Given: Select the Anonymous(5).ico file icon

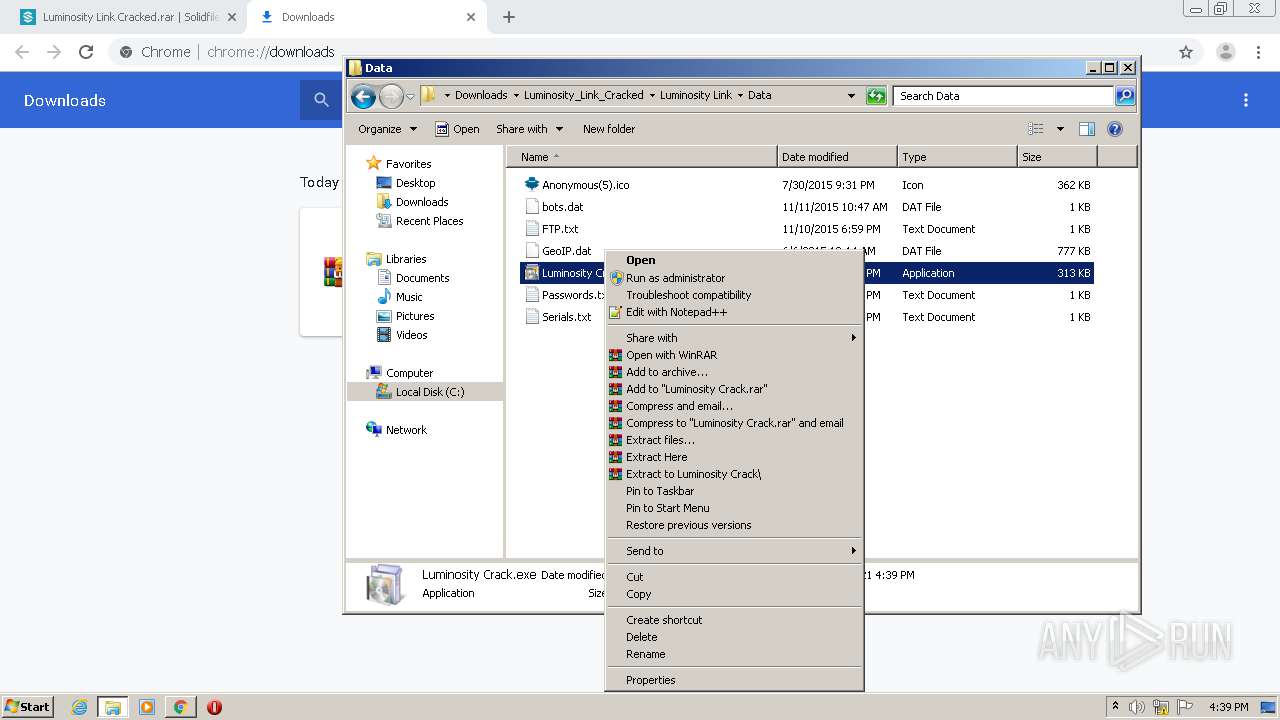Looking at the screenshot, I should tap(532, 185).
